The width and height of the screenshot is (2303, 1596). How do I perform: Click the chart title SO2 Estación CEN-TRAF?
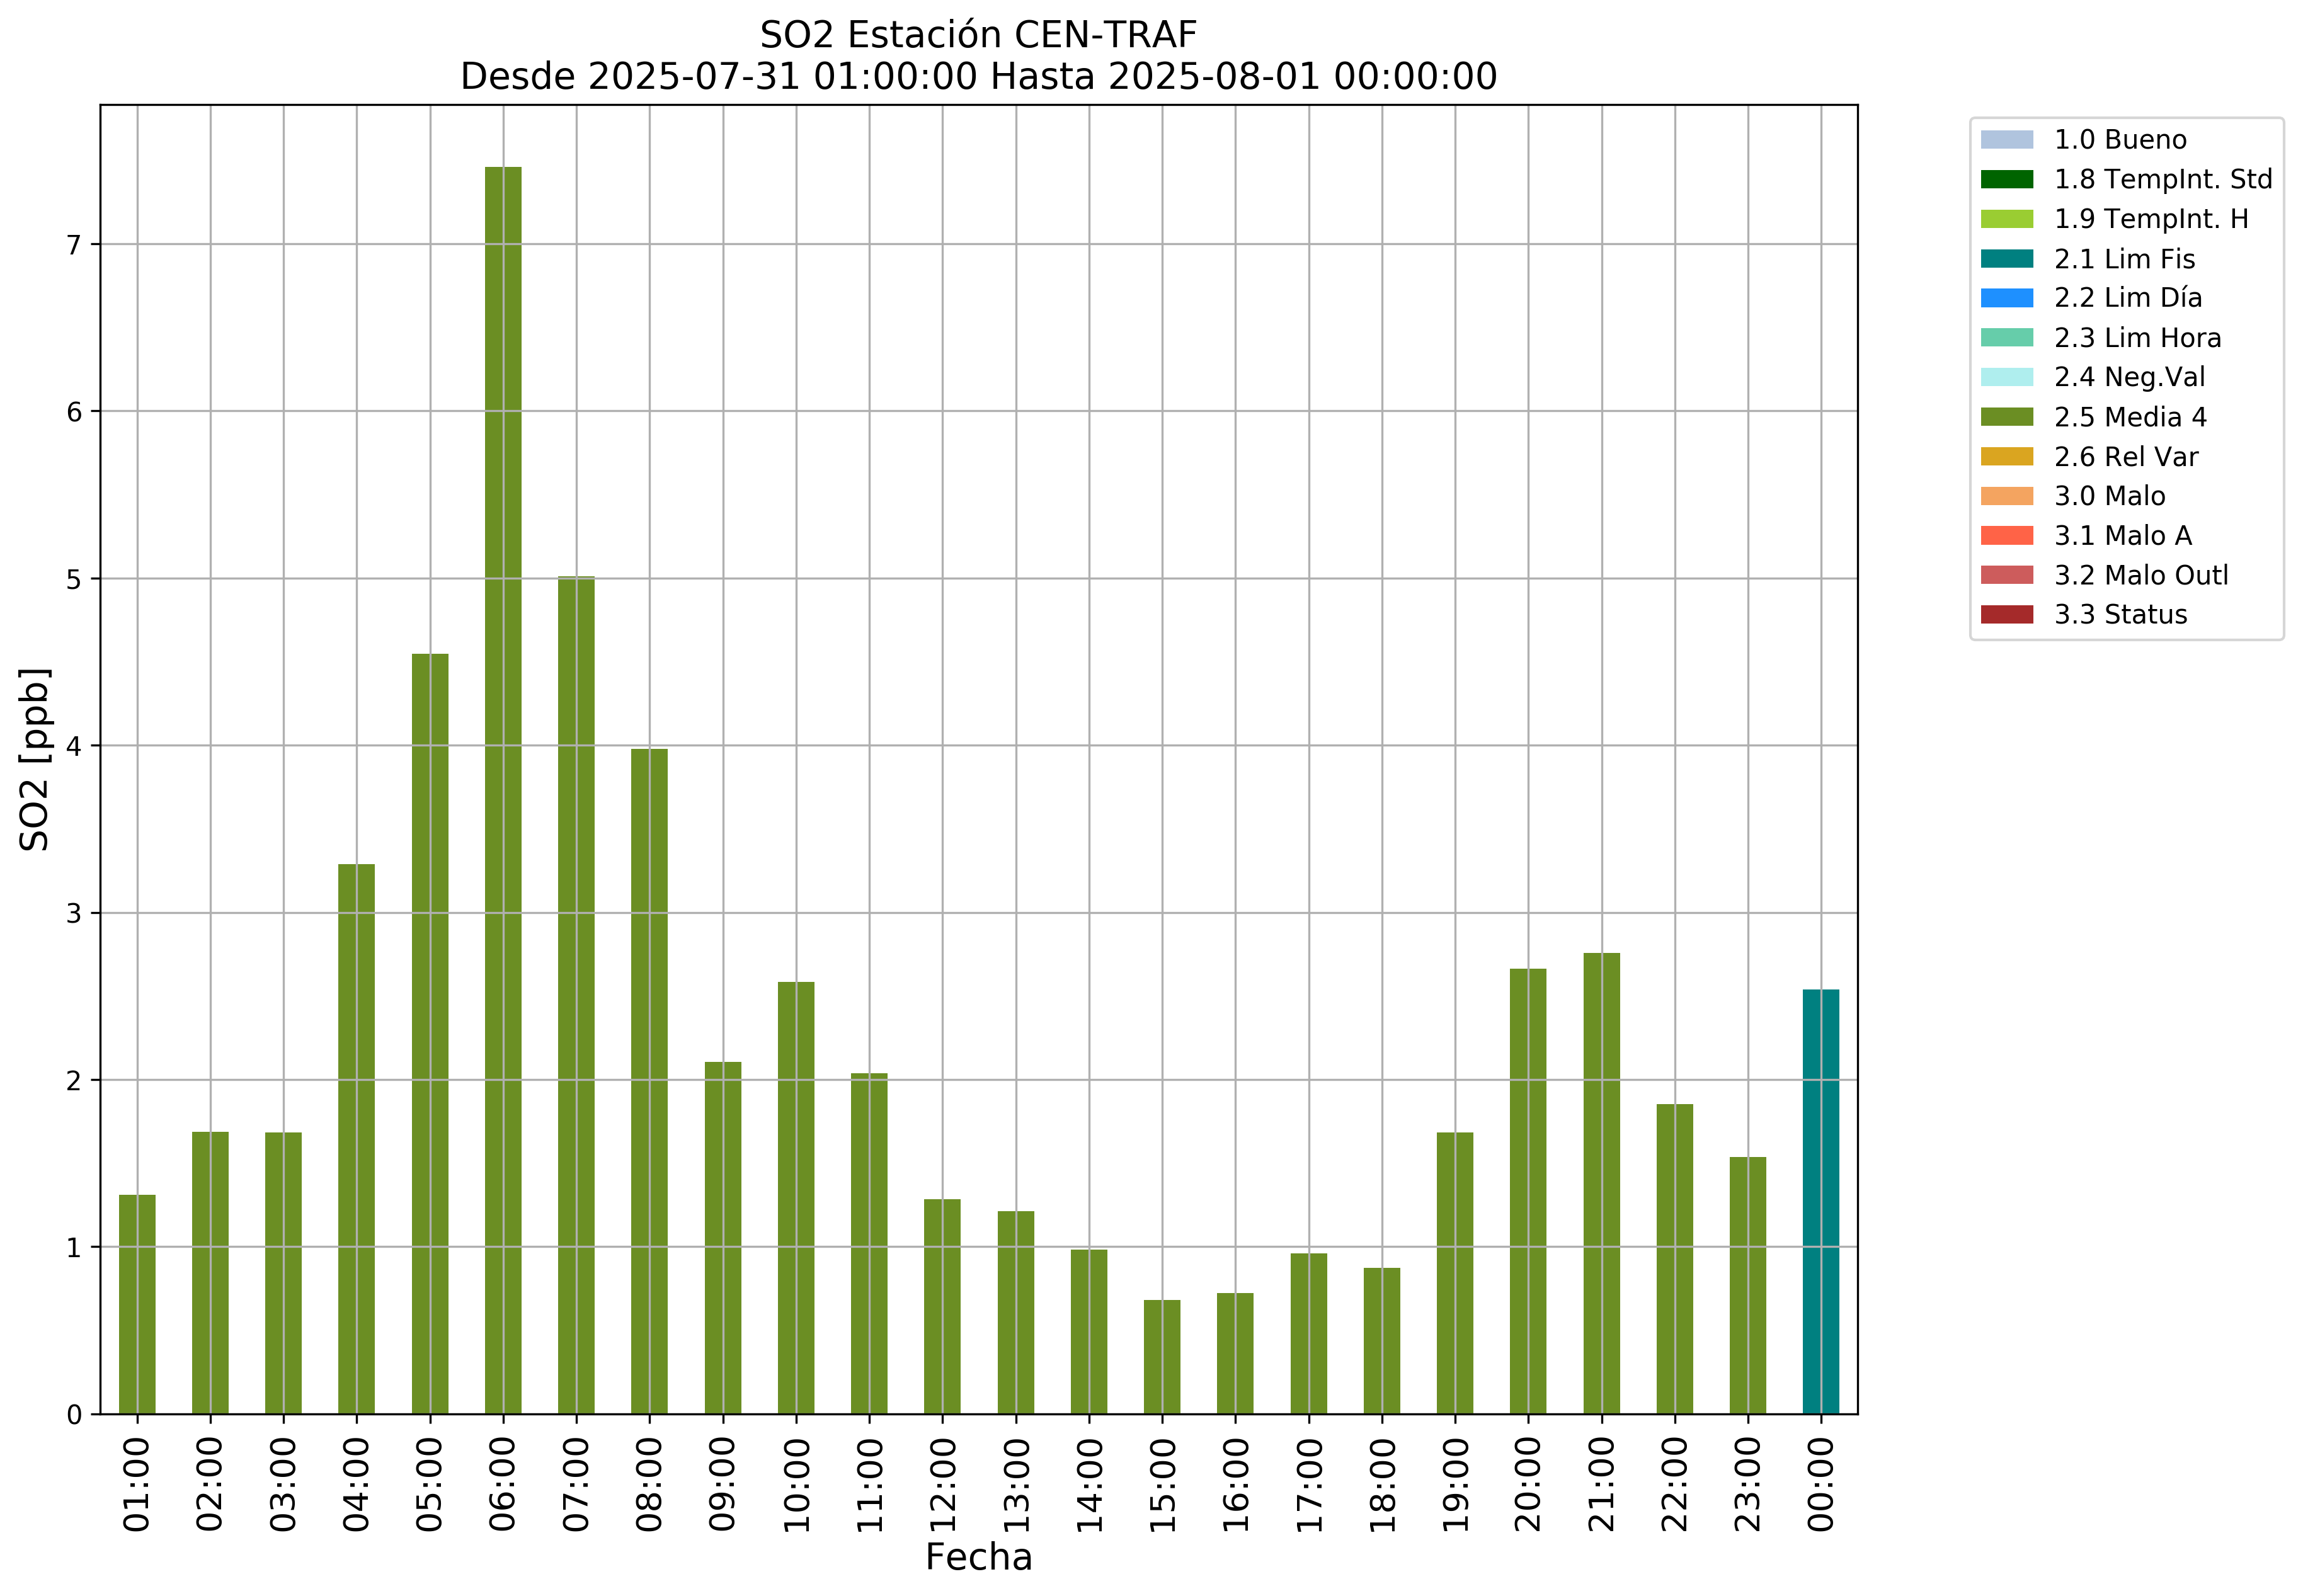[x=978, y=35]
